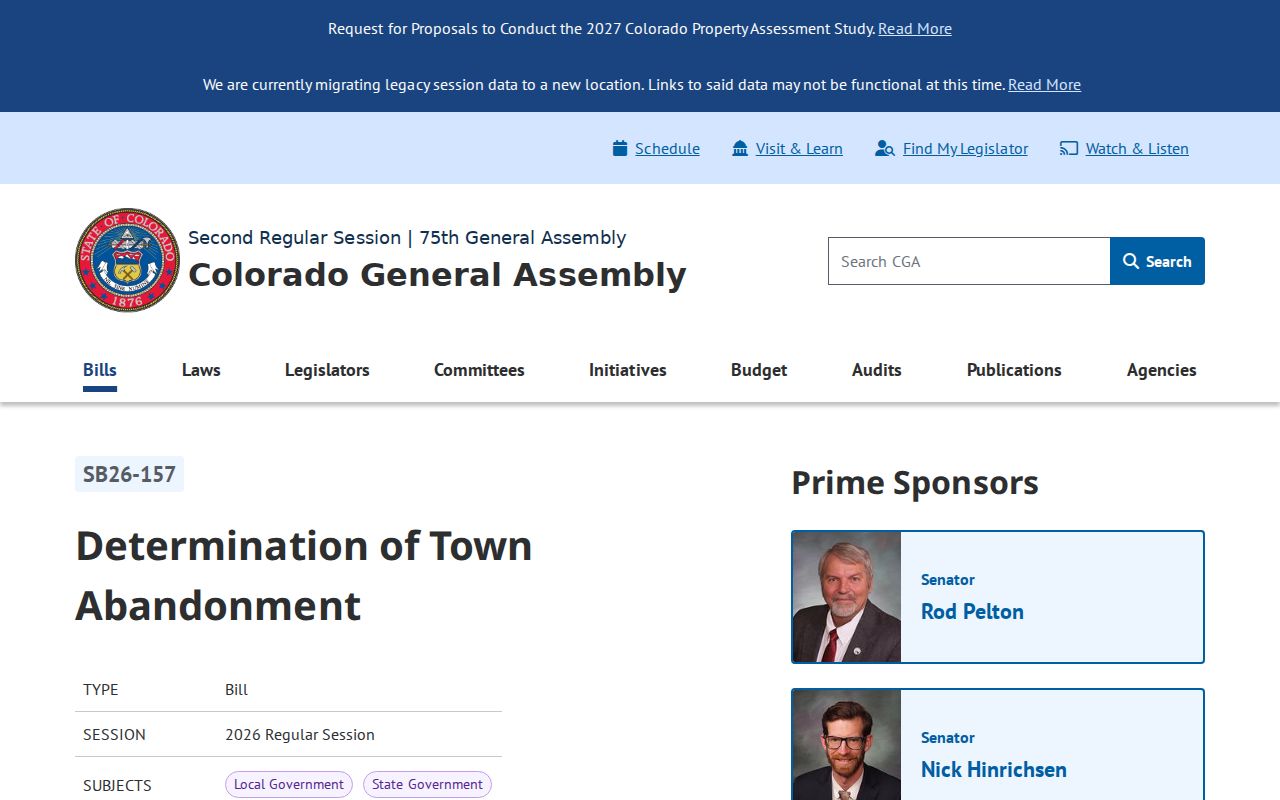Read More about Property Assessment Study proposals
The height and width of the screenshot is (800, 1280).
tap(915, 28)
